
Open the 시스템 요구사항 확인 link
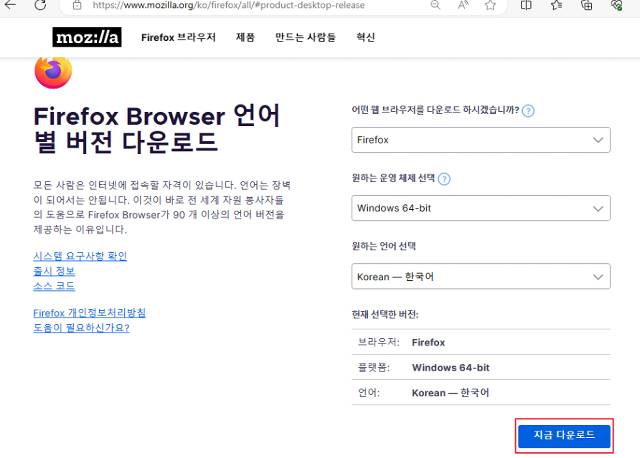pyautogui.click(x=80, y=256)
